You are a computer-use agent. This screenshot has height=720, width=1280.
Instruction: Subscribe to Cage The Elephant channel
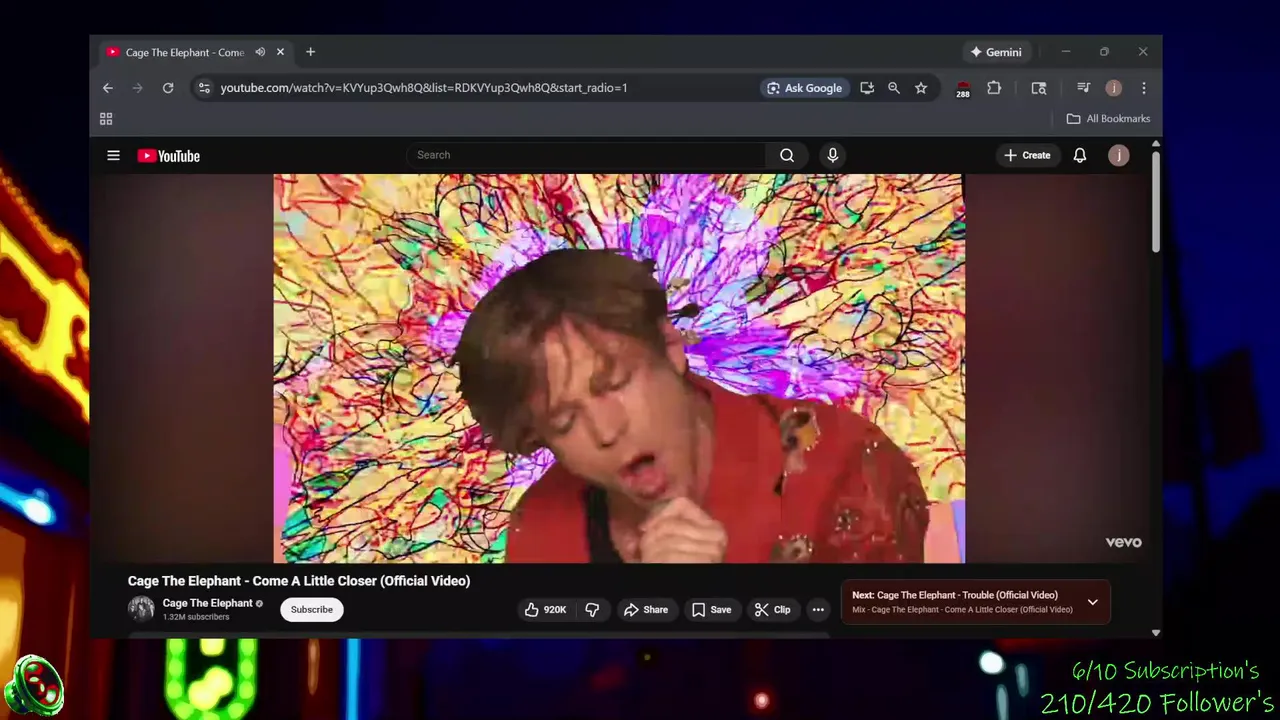click(312, 609)
